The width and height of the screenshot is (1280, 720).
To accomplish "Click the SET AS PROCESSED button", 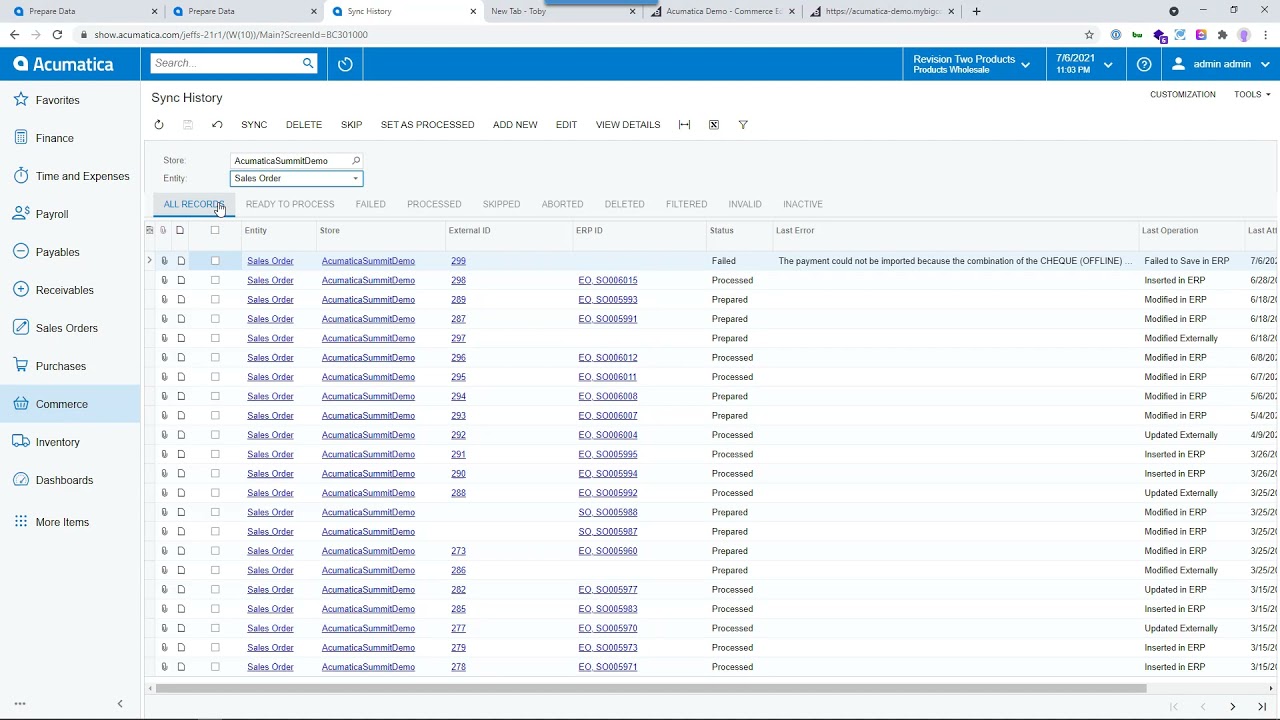I will click(427, 125).
